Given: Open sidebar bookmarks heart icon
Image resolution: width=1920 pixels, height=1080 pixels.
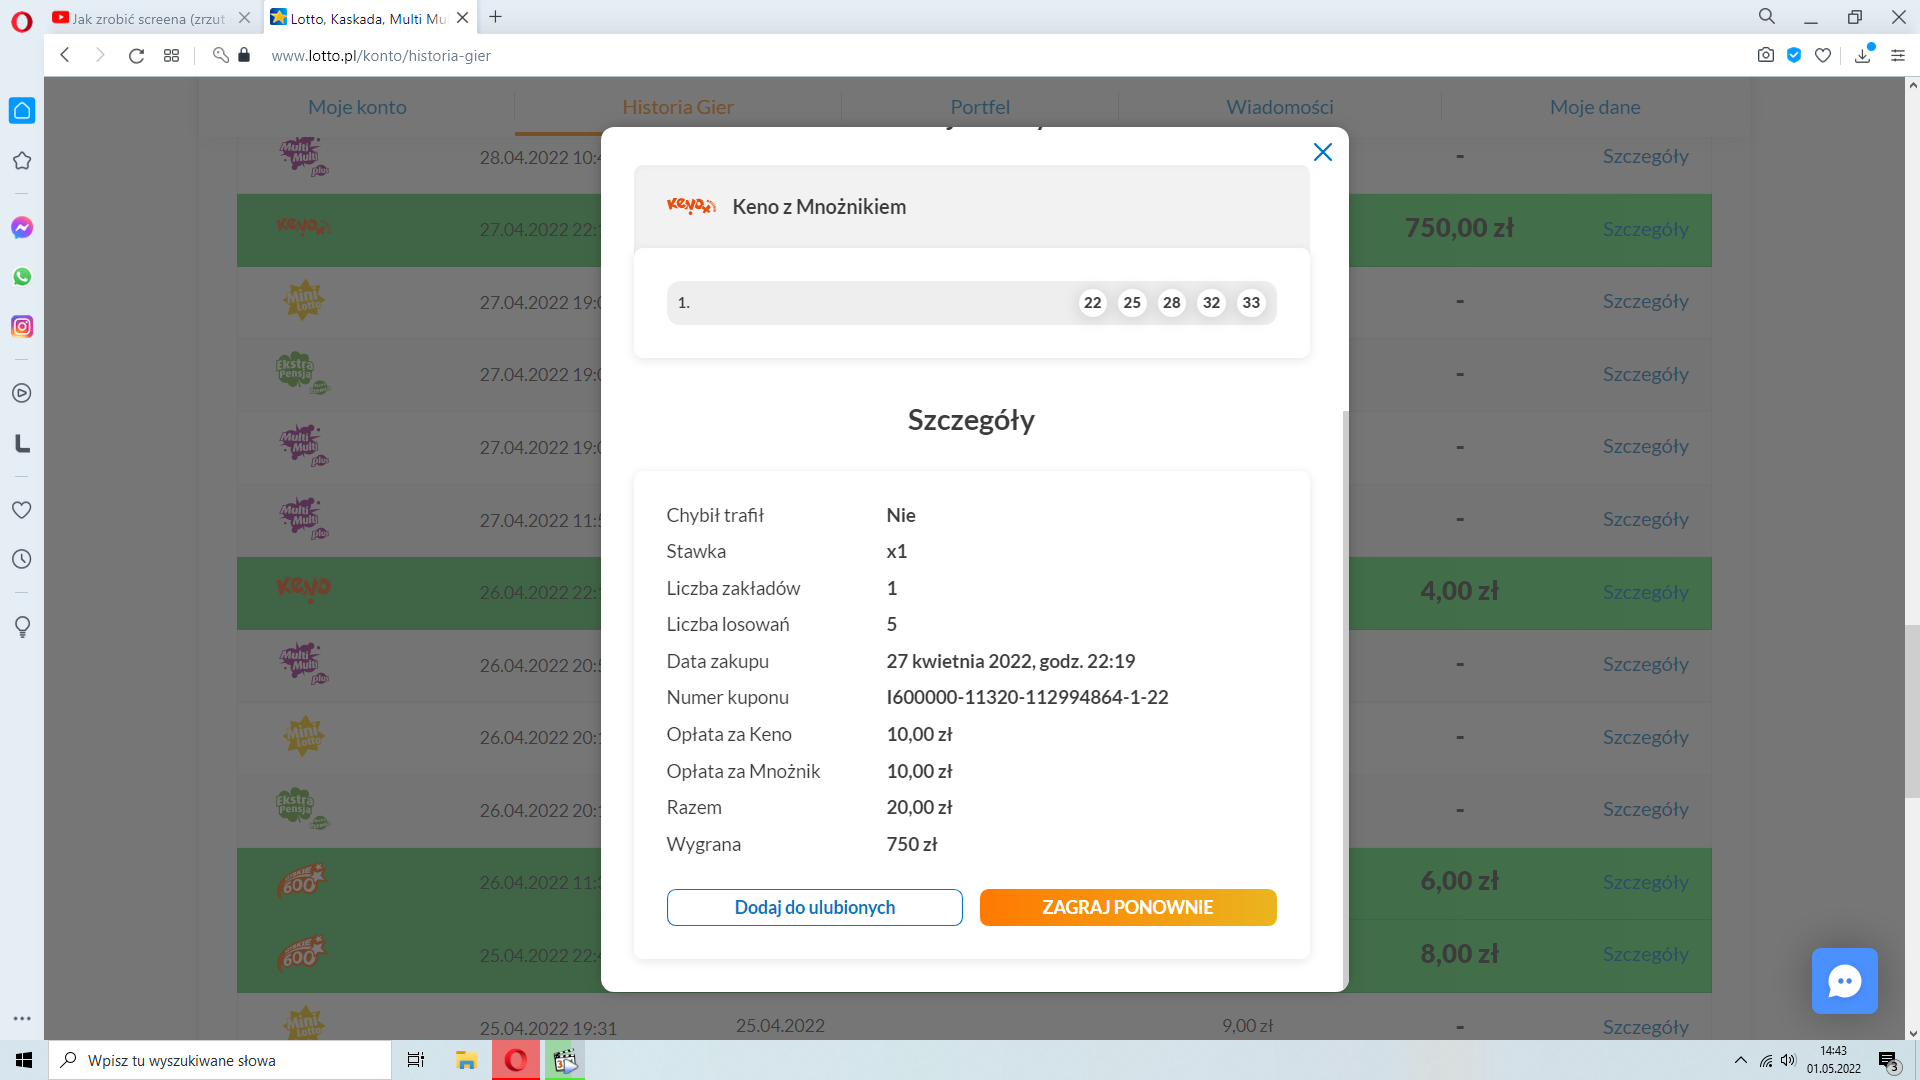Looking at the screenshot, I should (22, 510).
